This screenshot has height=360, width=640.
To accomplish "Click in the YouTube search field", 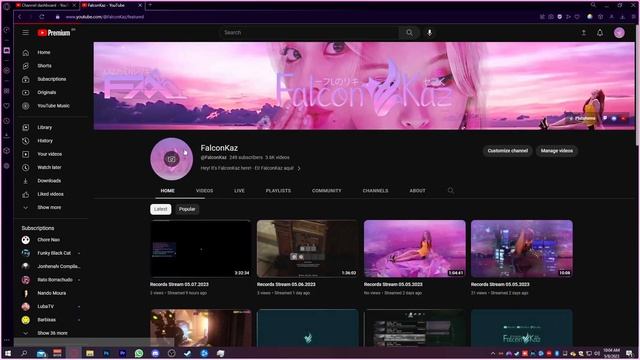I will coord(309,33).
